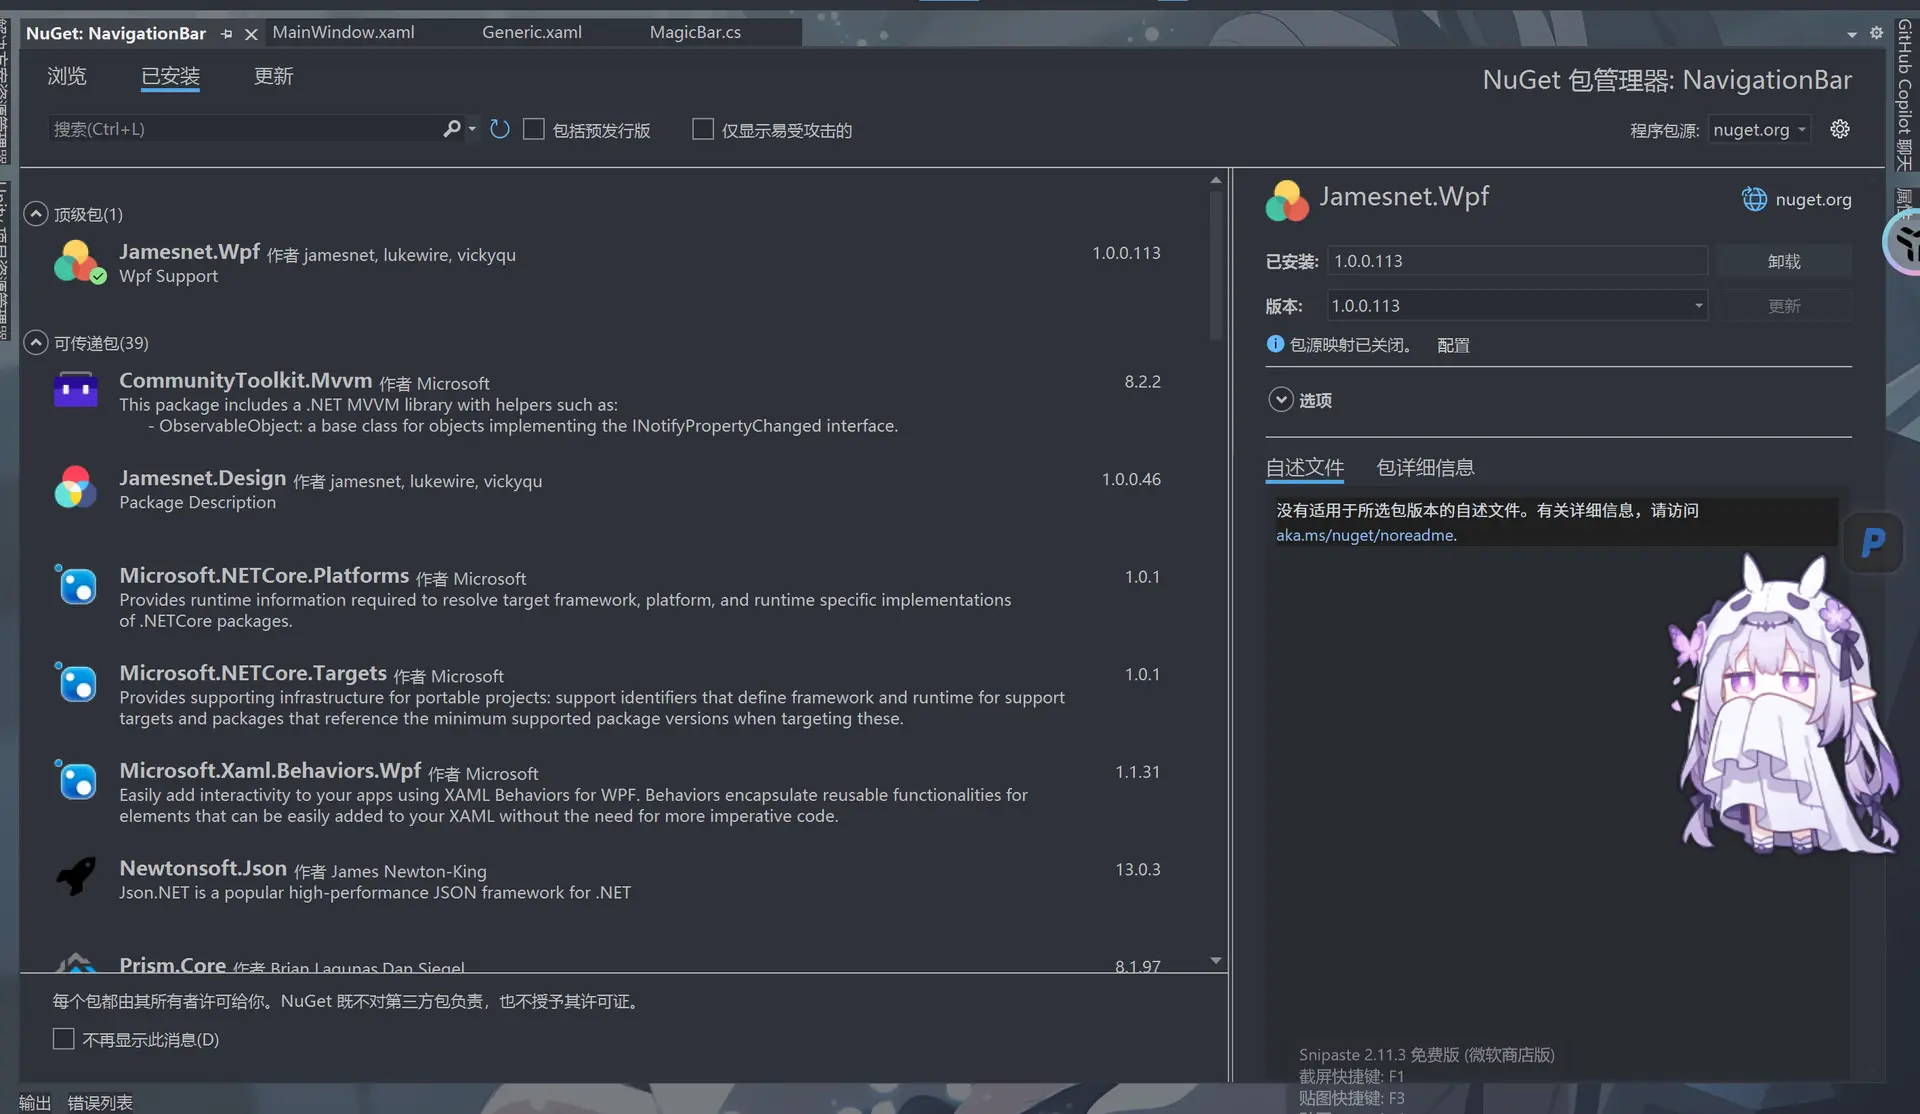The height and width of the screenshot is (1114, 1920).
Task: Open the nuget.org link in details pane
Action: coord(1813,199)
